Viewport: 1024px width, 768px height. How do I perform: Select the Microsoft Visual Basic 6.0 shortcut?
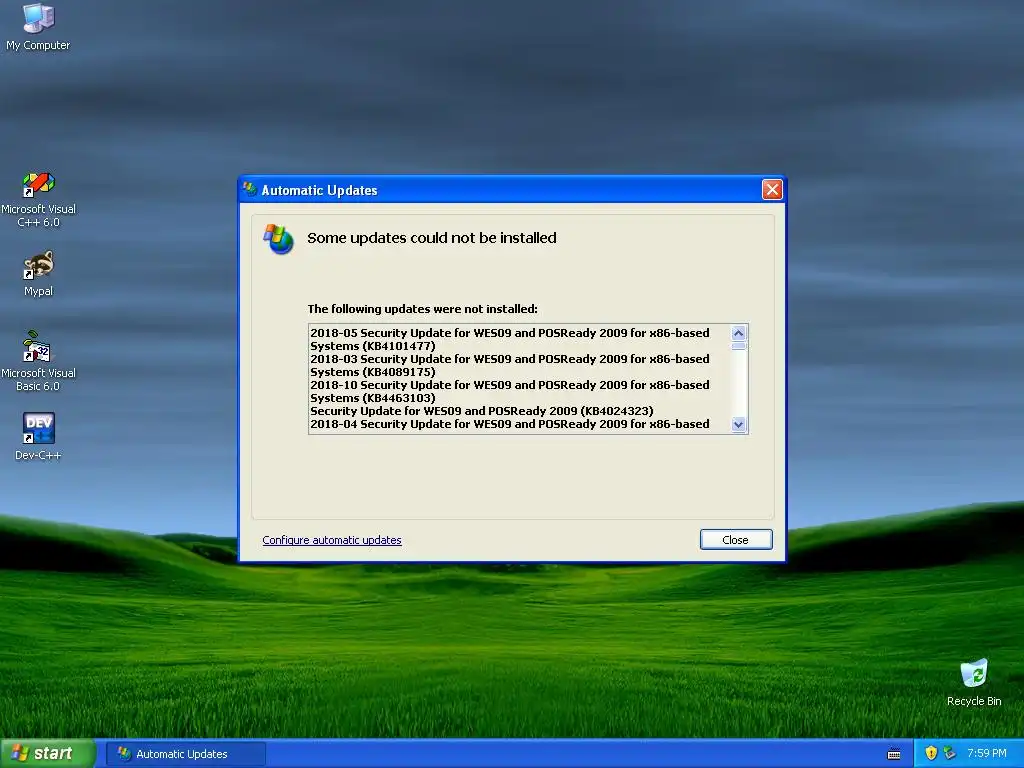click(38, 361)
